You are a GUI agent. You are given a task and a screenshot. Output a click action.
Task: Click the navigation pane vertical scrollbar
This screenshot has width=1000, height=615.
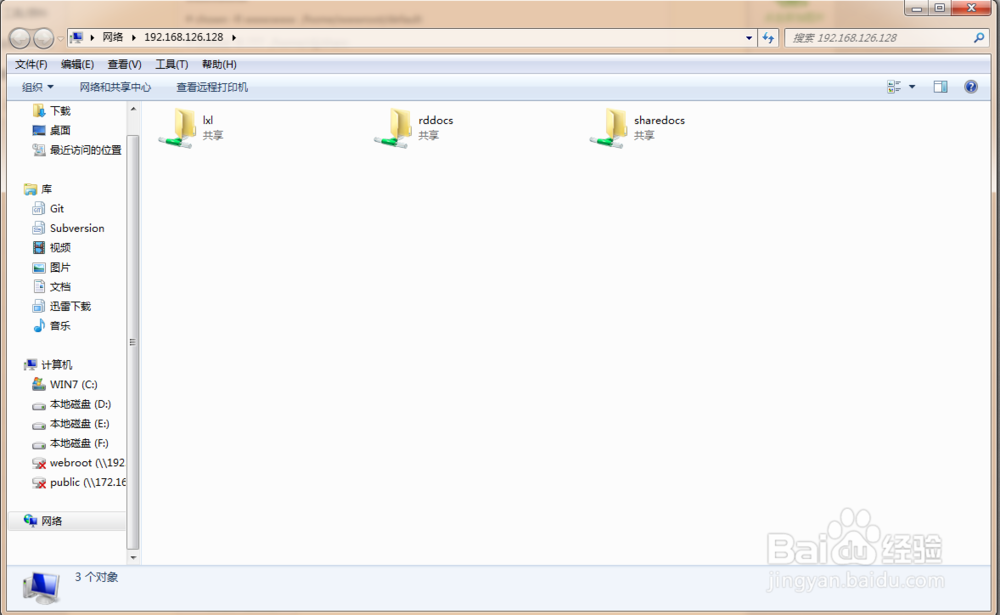tap(131, 340)
